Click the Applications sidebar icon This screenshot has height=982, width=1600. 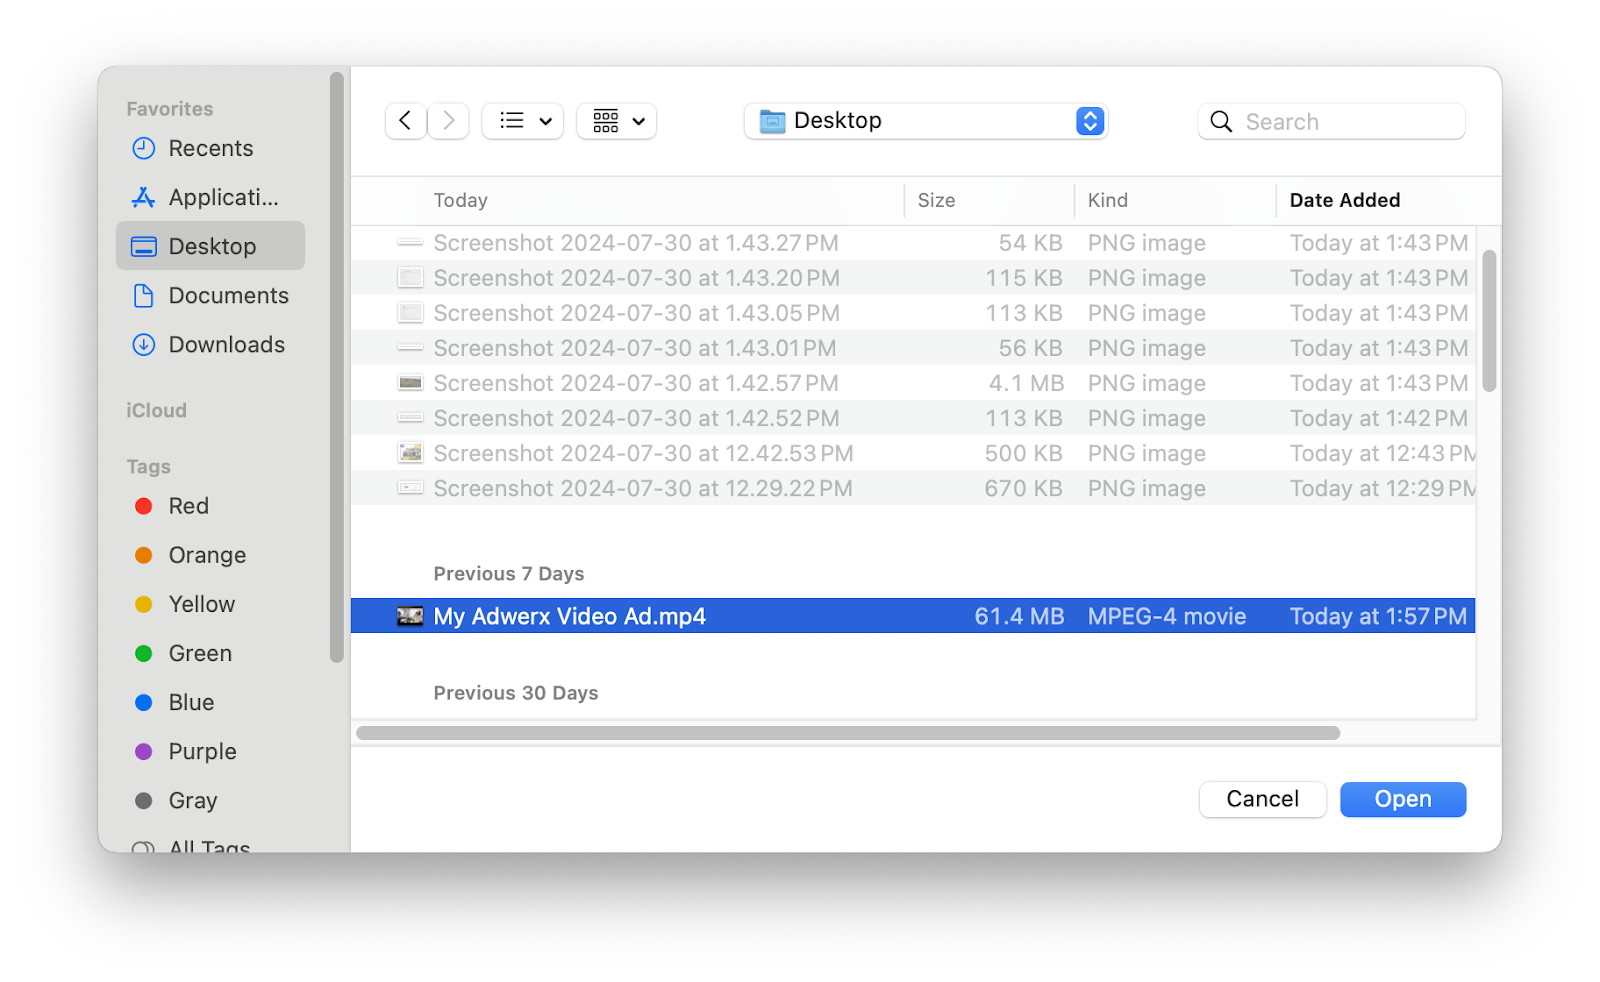tap(144, 197)
